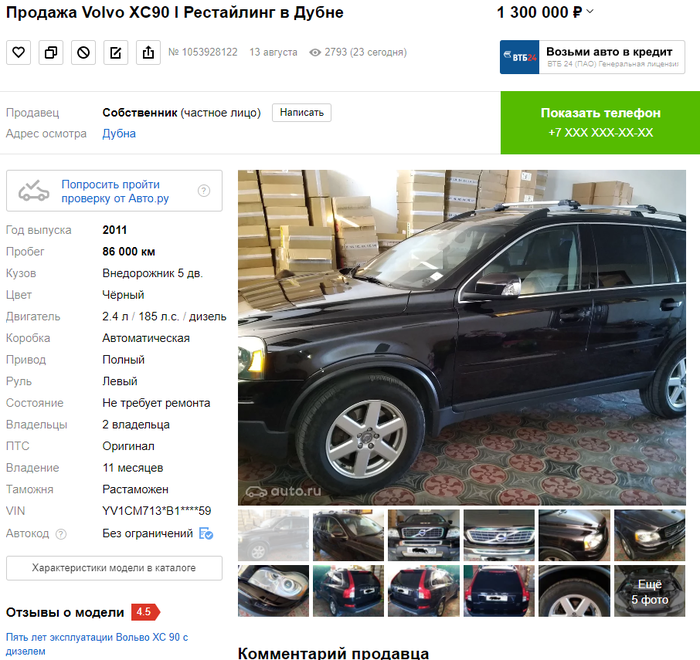Open help icon in Авто.ру check box
700x660 pixels.
[204, 191]
